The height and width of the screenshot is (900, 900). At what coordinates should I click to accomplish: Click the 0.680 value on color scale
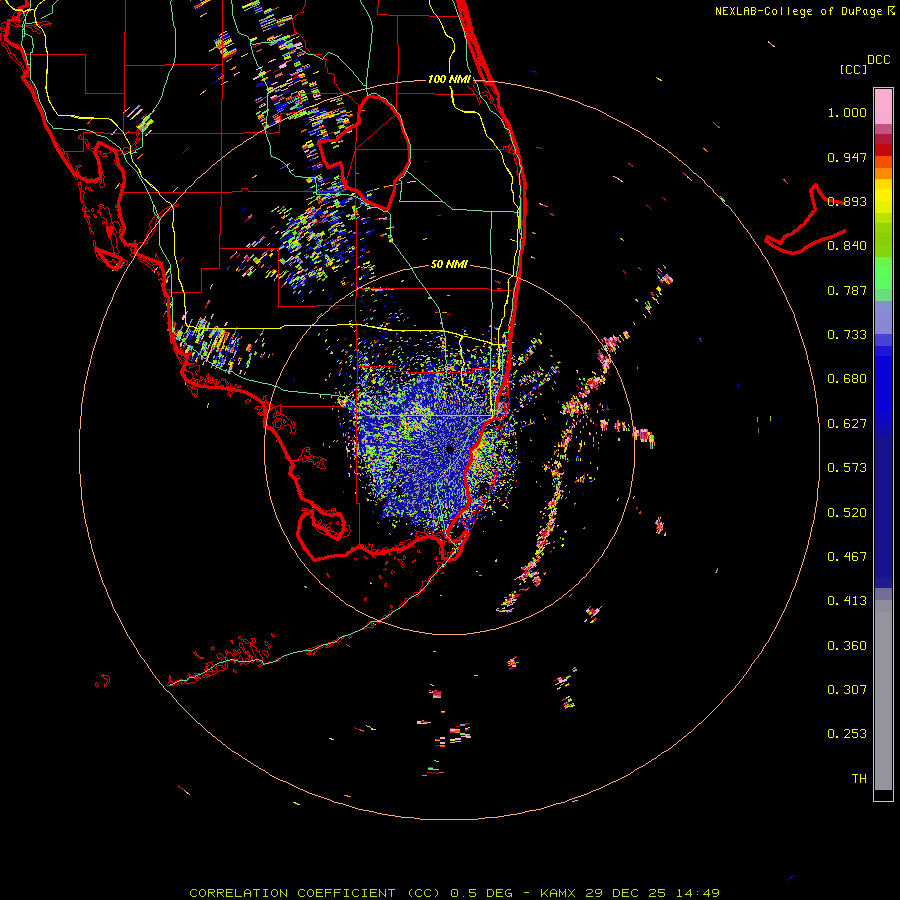(x=847, y=379)
